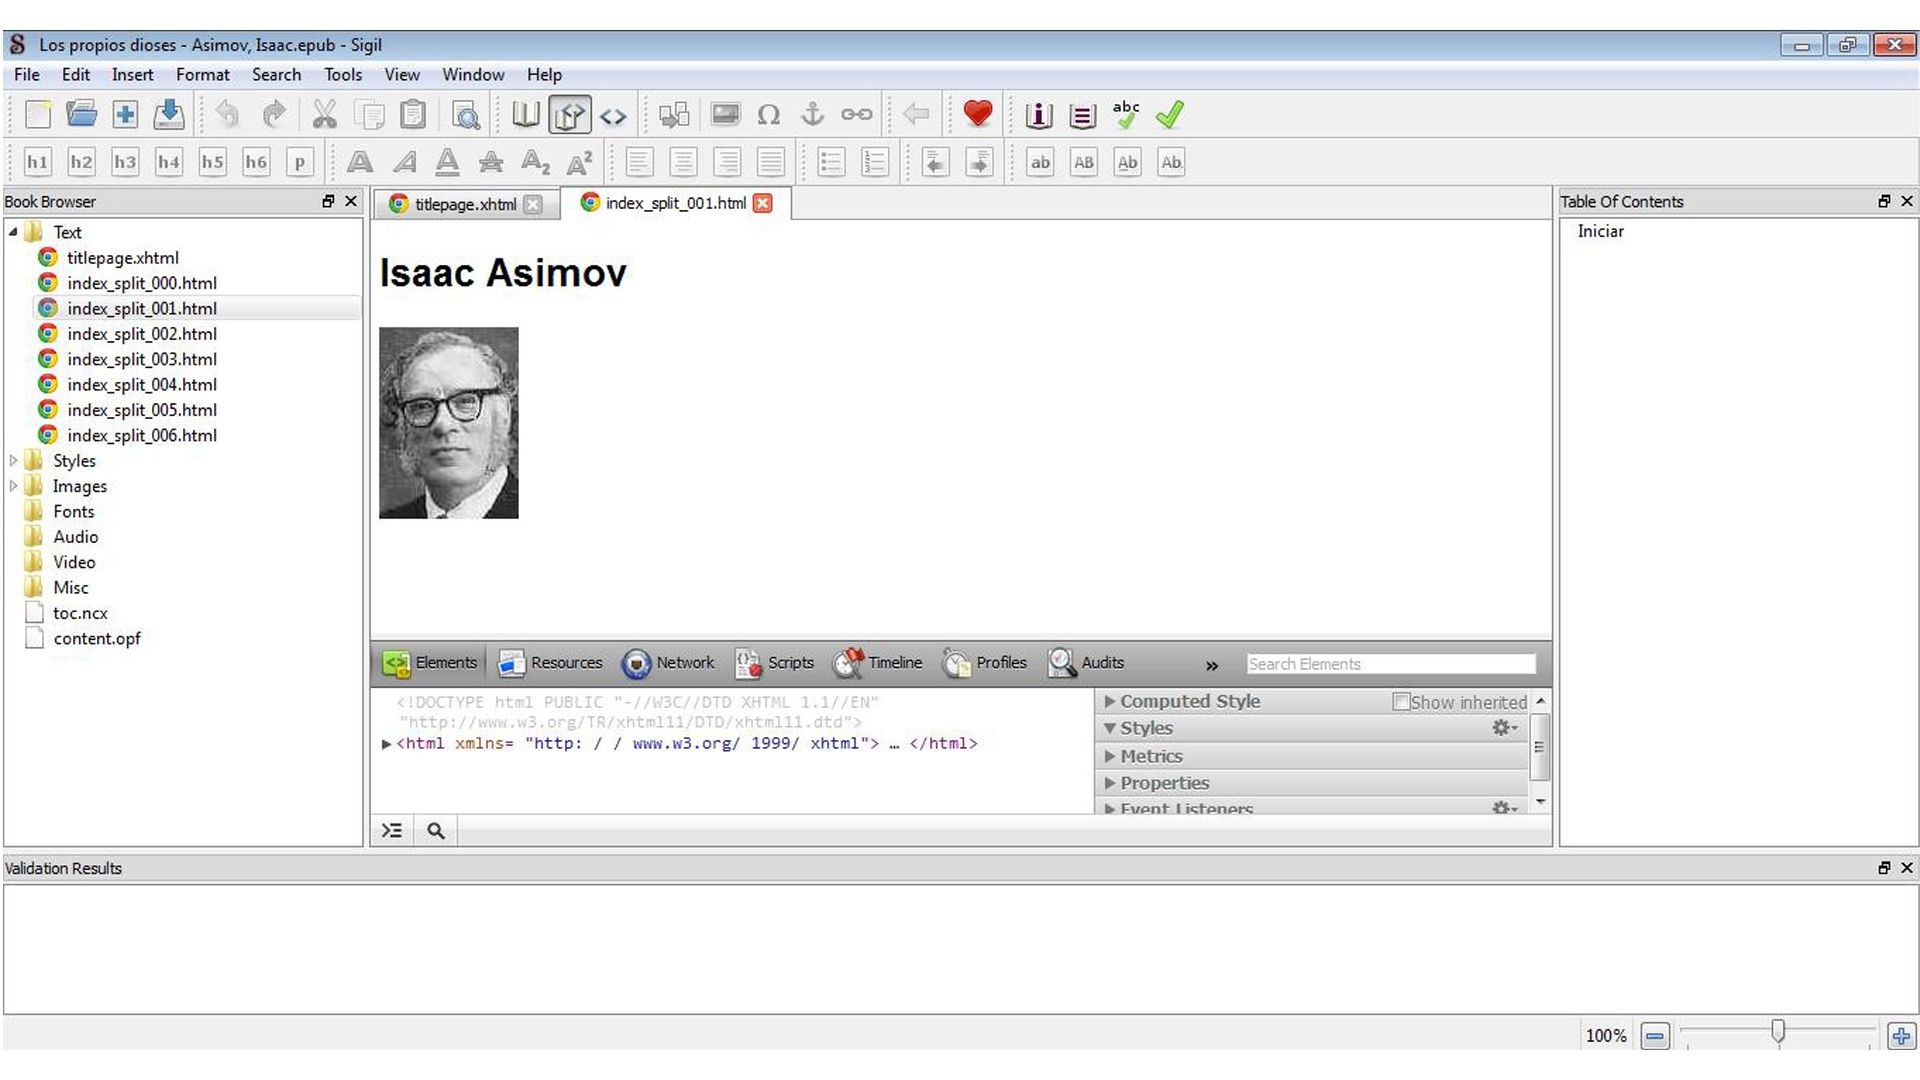This screenshot has height=1080, width=1920.
Task: Click the Insert Special Character omega icon
Action: 768,115
